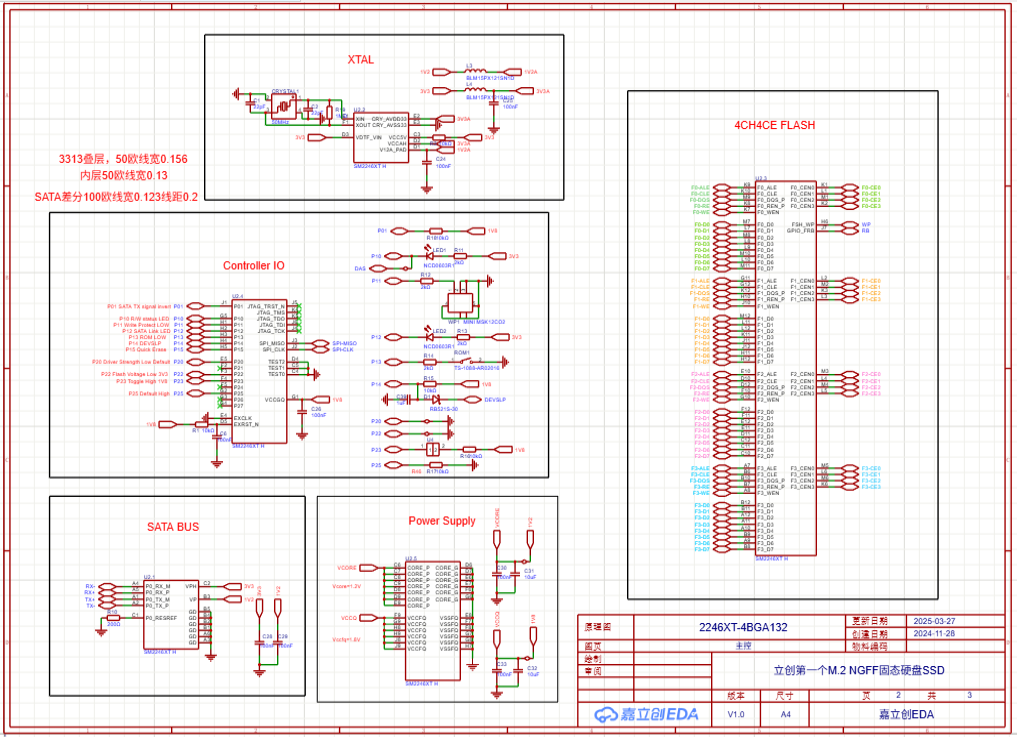Select the V1.0 version field
Image resolution: width=1017 pixels, height=737 pixels.
pos(735,714)
